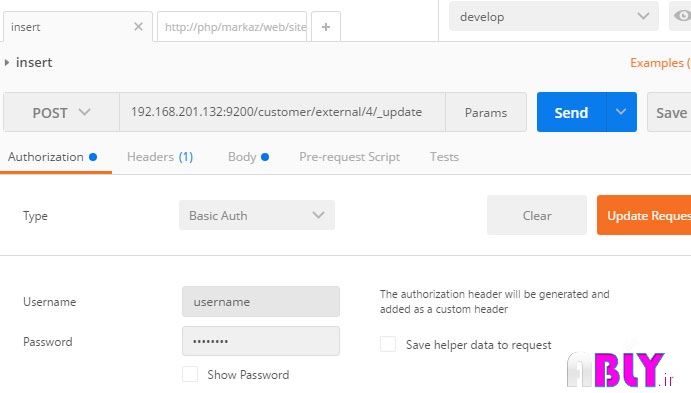Open the Examples link
Image resolution: width=691 pixels, height=393 pixels.
(660, 63)
